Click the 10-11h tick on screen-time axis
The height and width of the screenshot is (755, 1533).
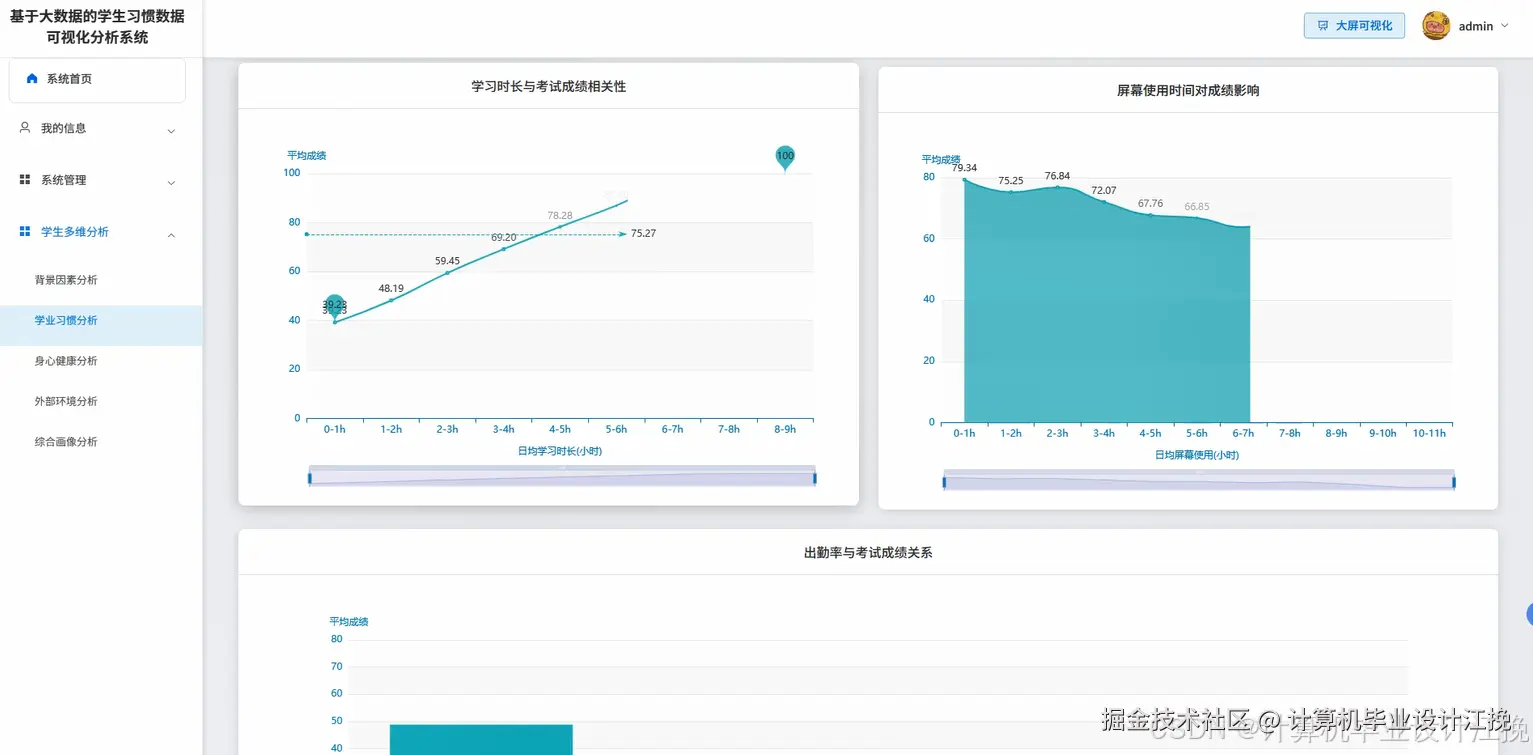coord(1429,433)
